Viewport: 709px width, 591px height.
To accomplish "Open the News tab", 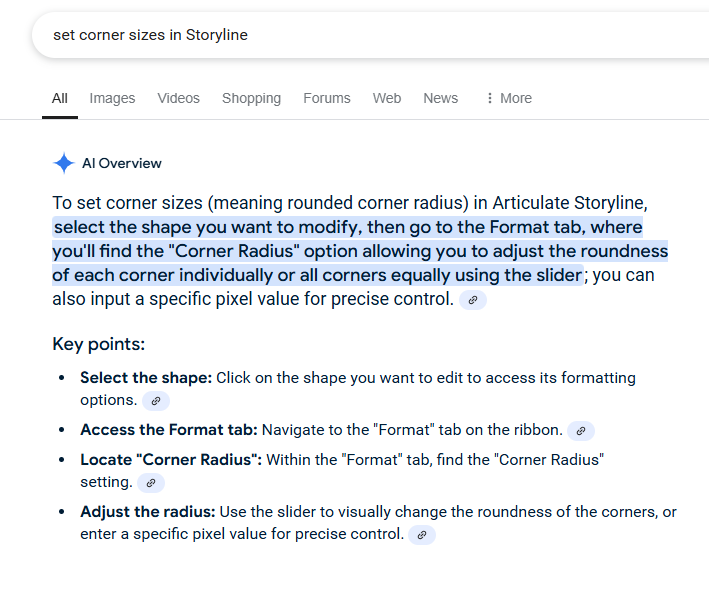I will (440, 98).
